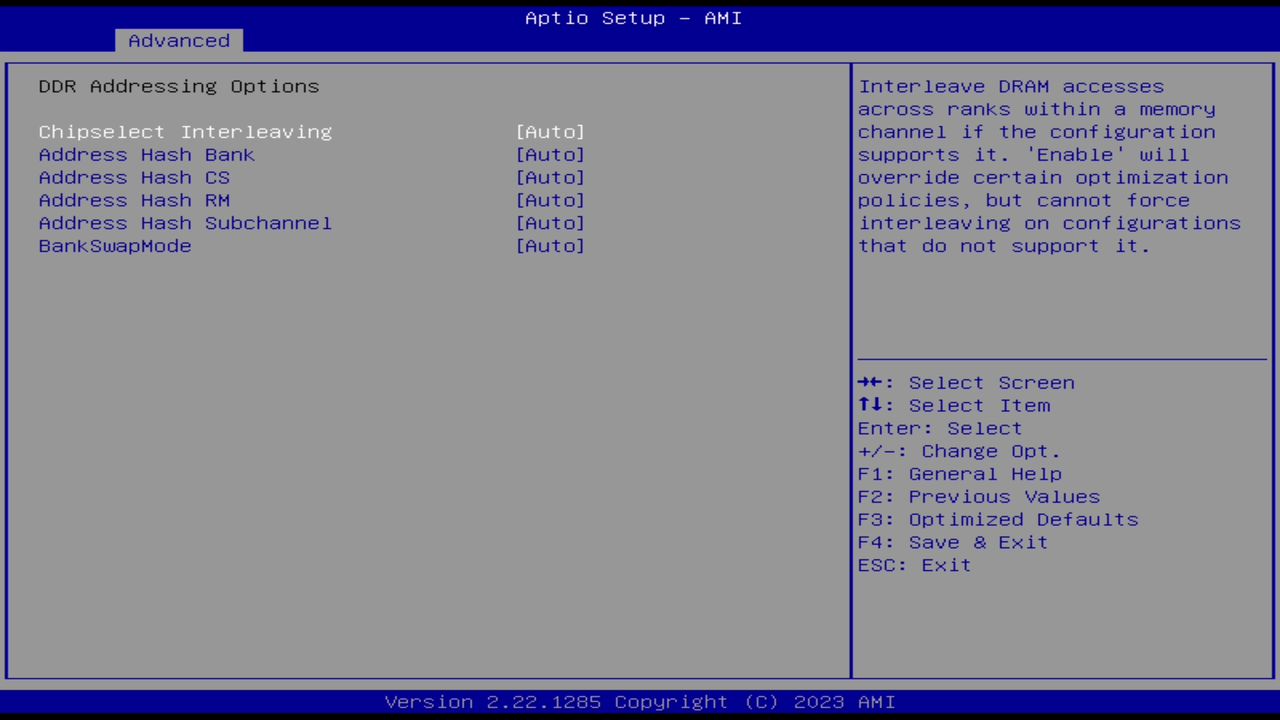
Task: Click the F1: General Help hint
Action: point(960,475)
